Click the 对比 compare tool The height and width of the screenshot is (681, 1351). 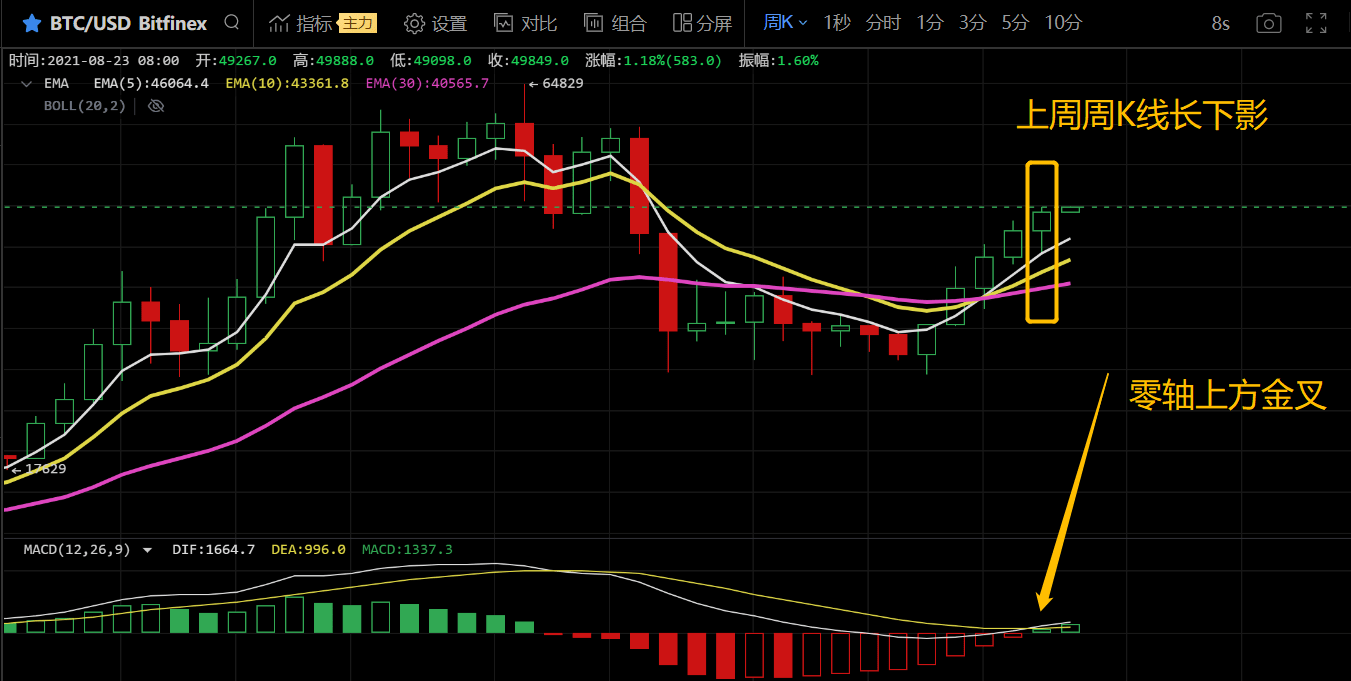tap(526, 23)
